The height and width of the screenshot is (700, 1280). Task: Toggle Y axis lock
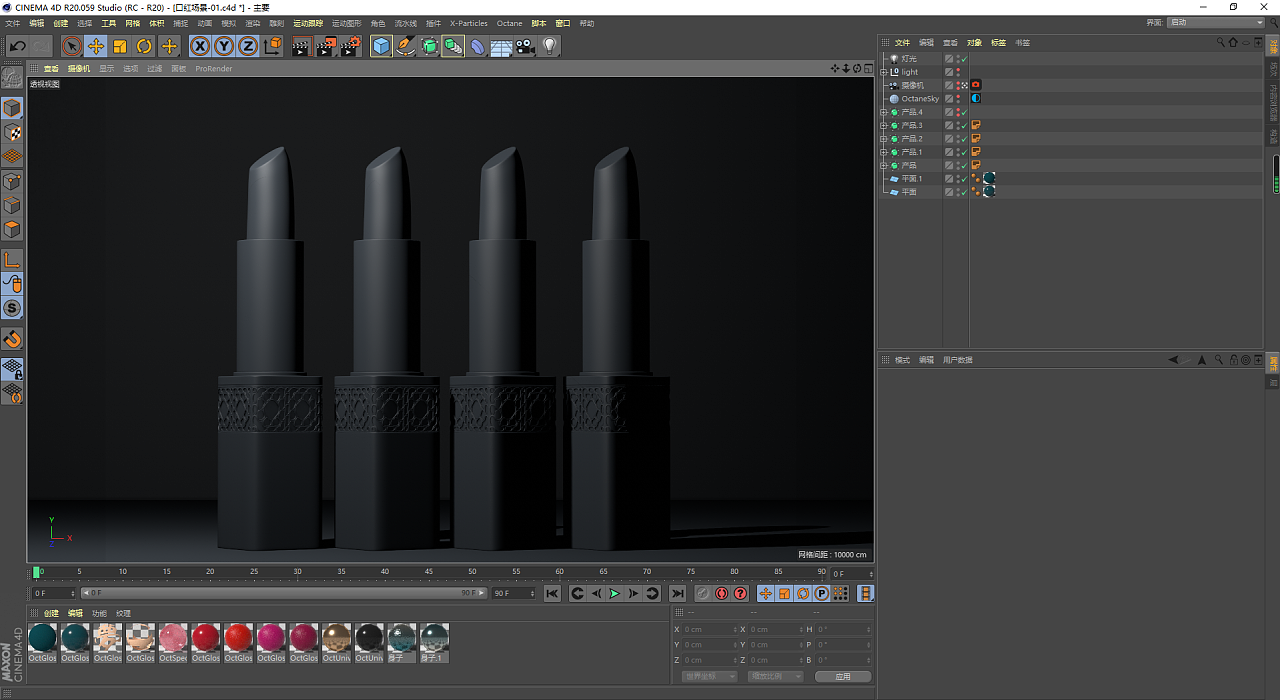click(x=224, y=46)
